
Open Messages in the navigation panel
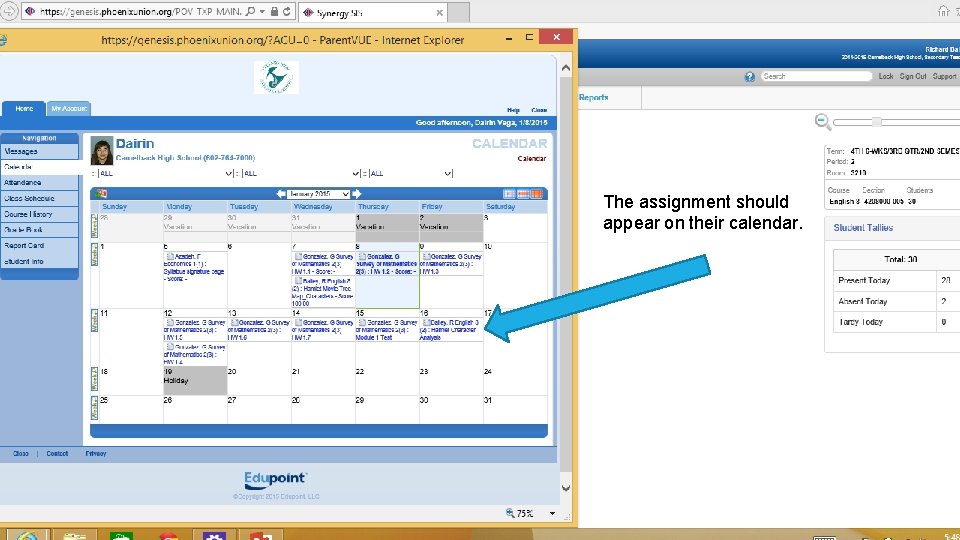point(40,151)
